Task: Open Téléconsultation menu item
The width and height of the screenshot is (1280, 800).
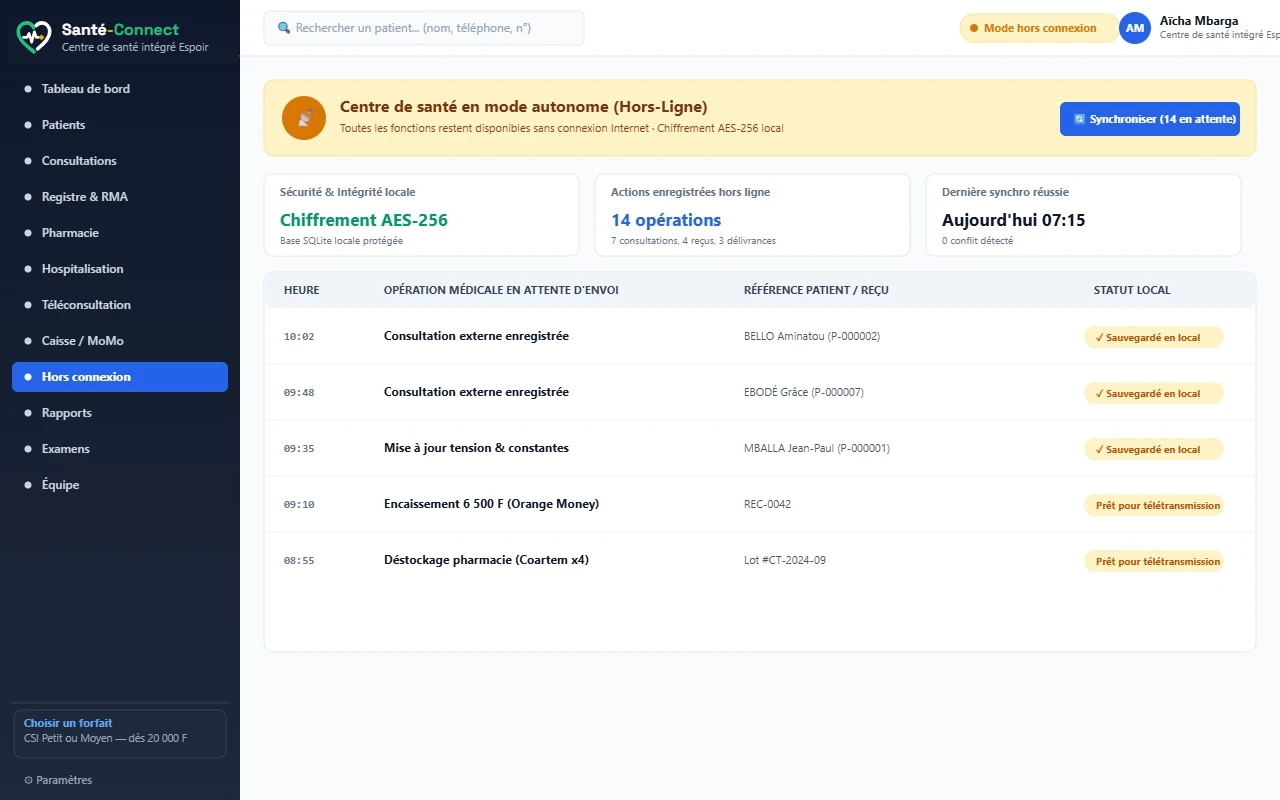Action: (120, 305)
